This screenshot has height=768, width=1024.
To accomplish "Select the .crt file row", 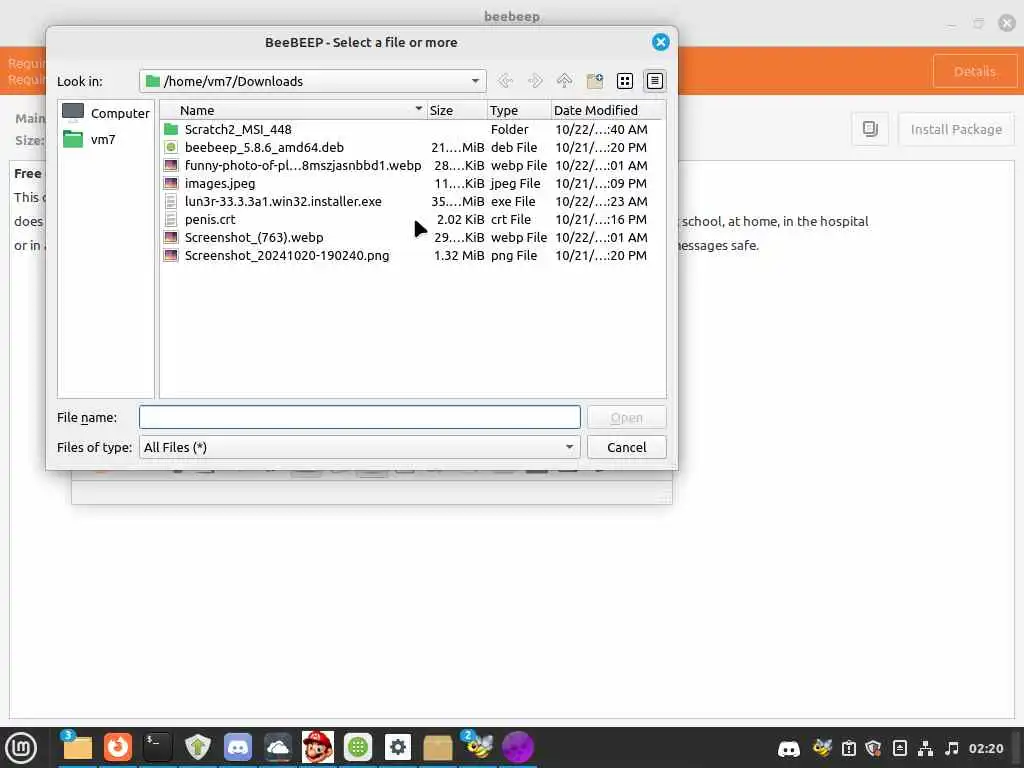I will pos(413,219).
